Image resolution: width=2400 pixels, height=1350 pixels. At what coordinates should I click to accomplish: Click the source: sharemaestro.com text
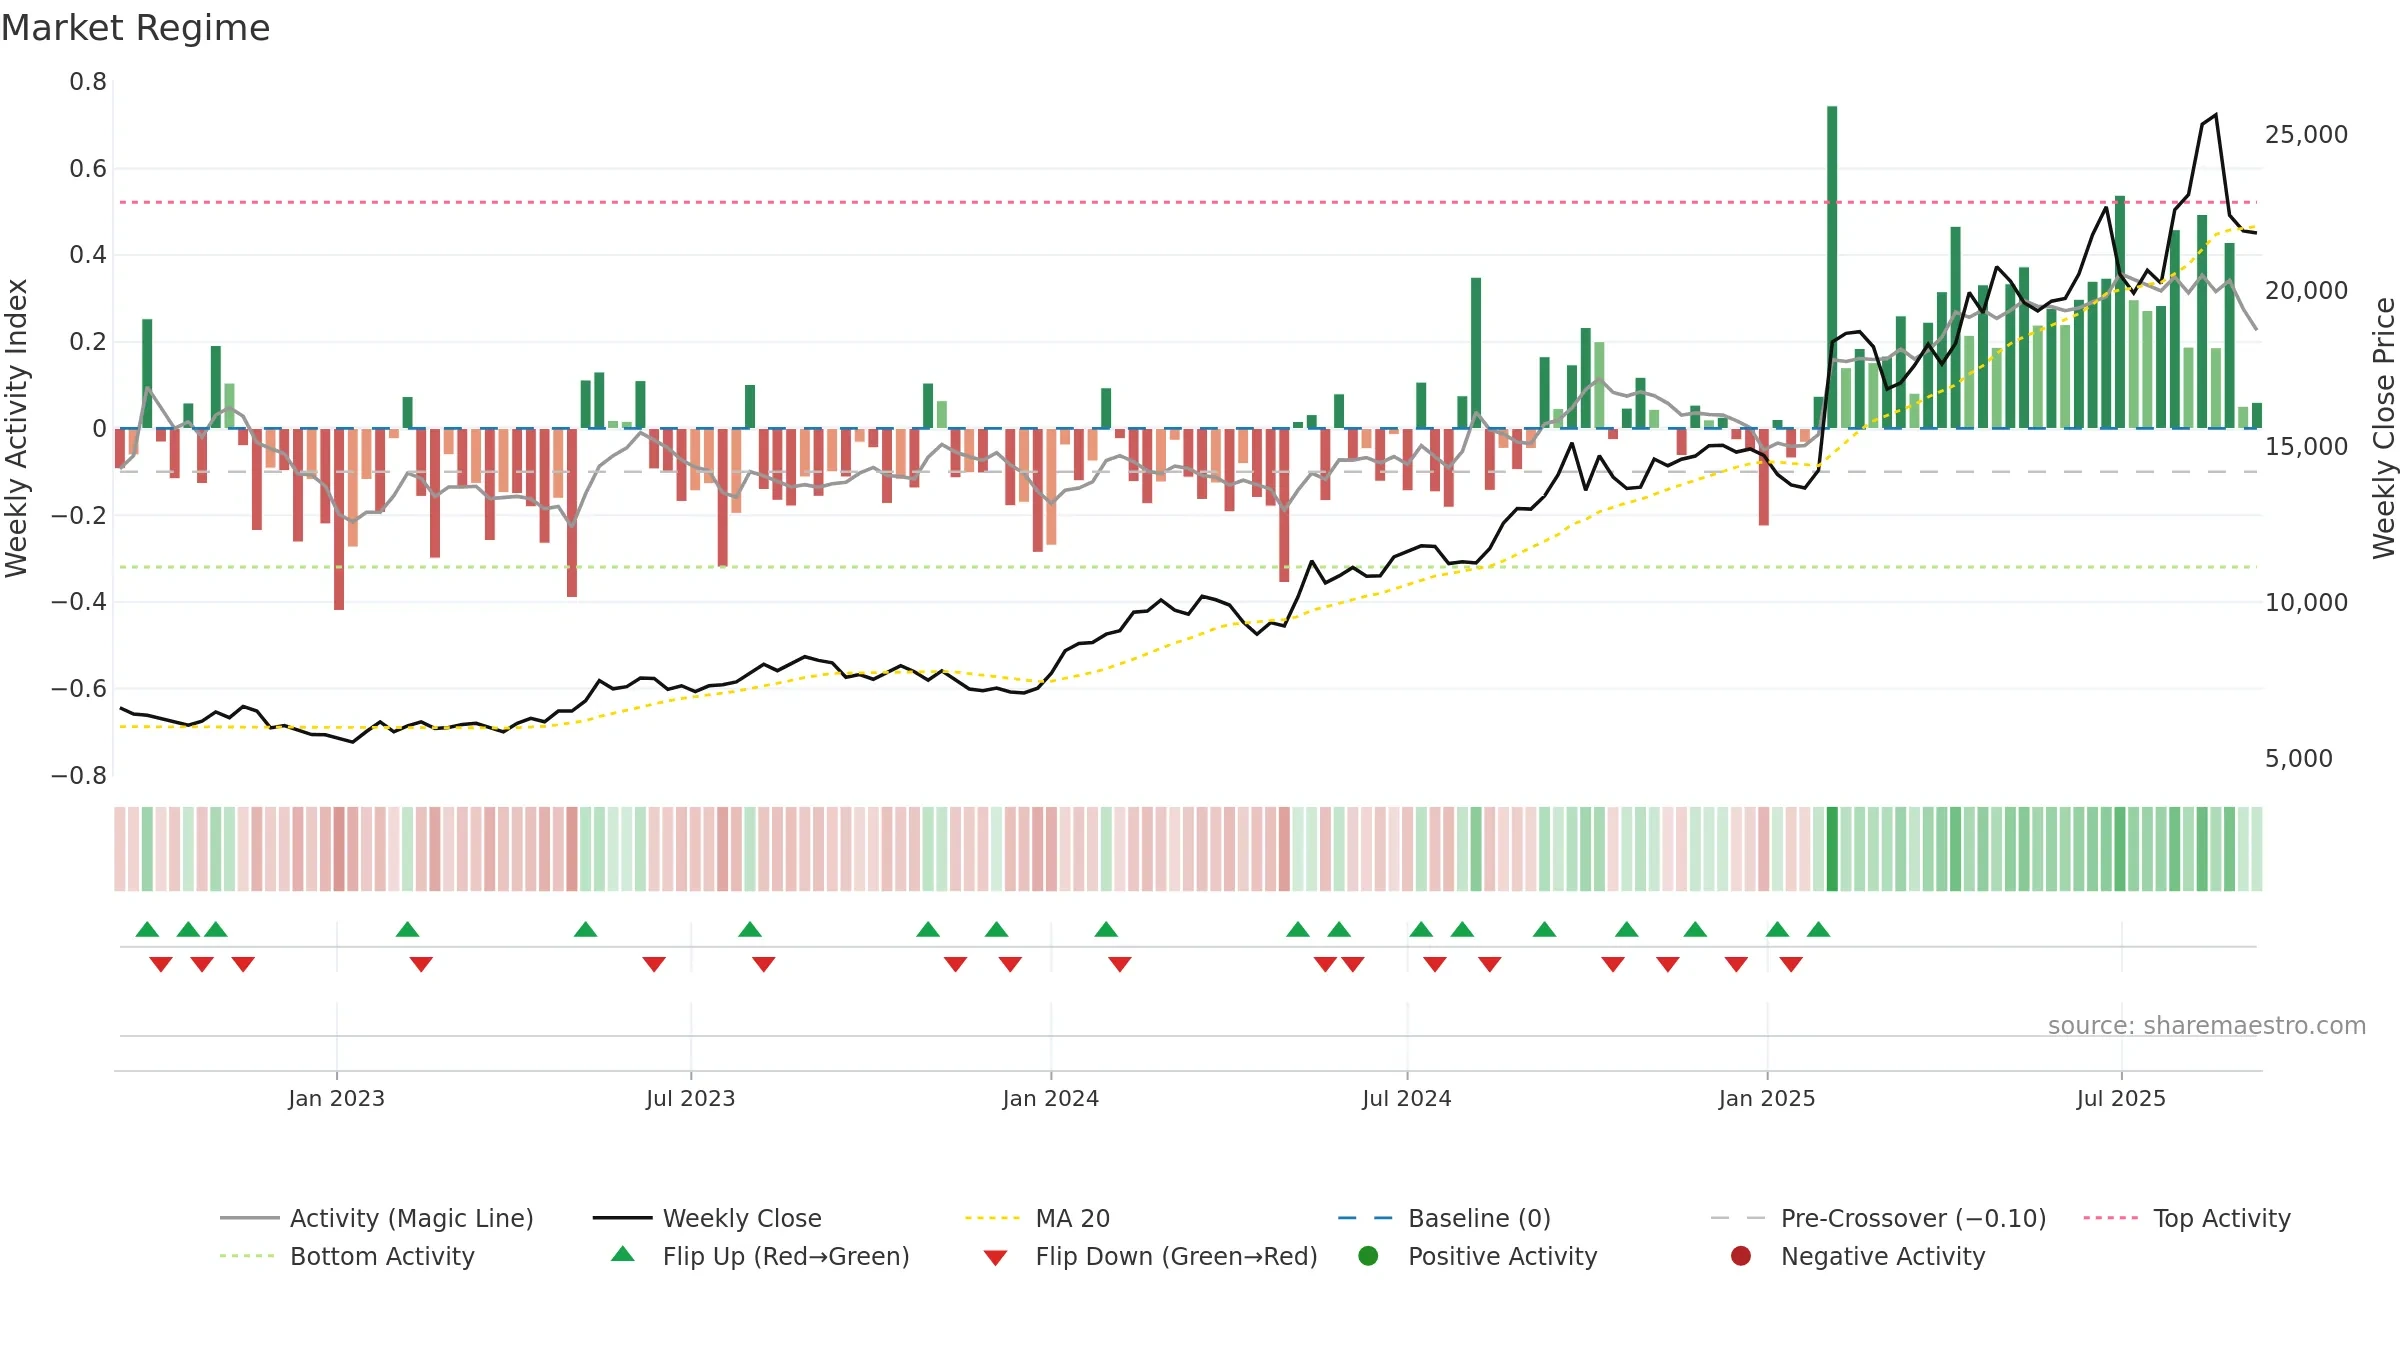point(2207,1025)
